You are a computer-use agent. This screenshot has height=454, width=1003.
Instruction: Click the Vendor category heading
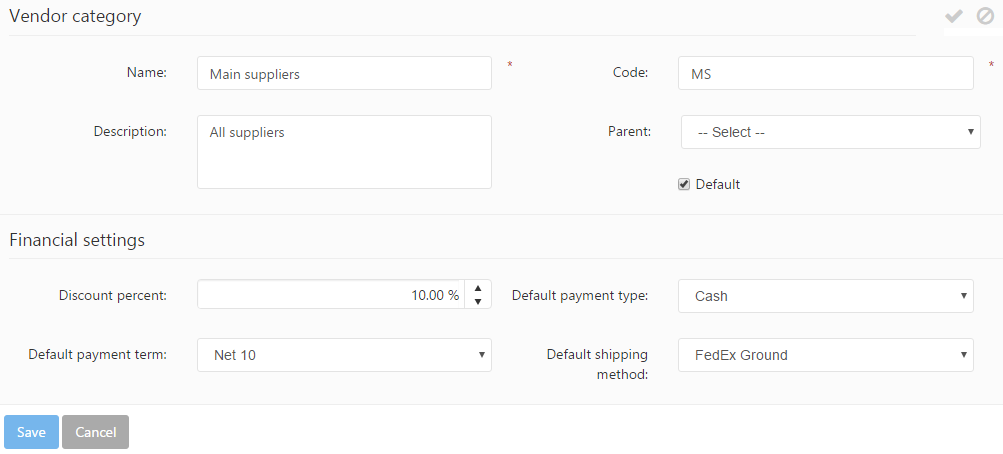click(75, 16)
